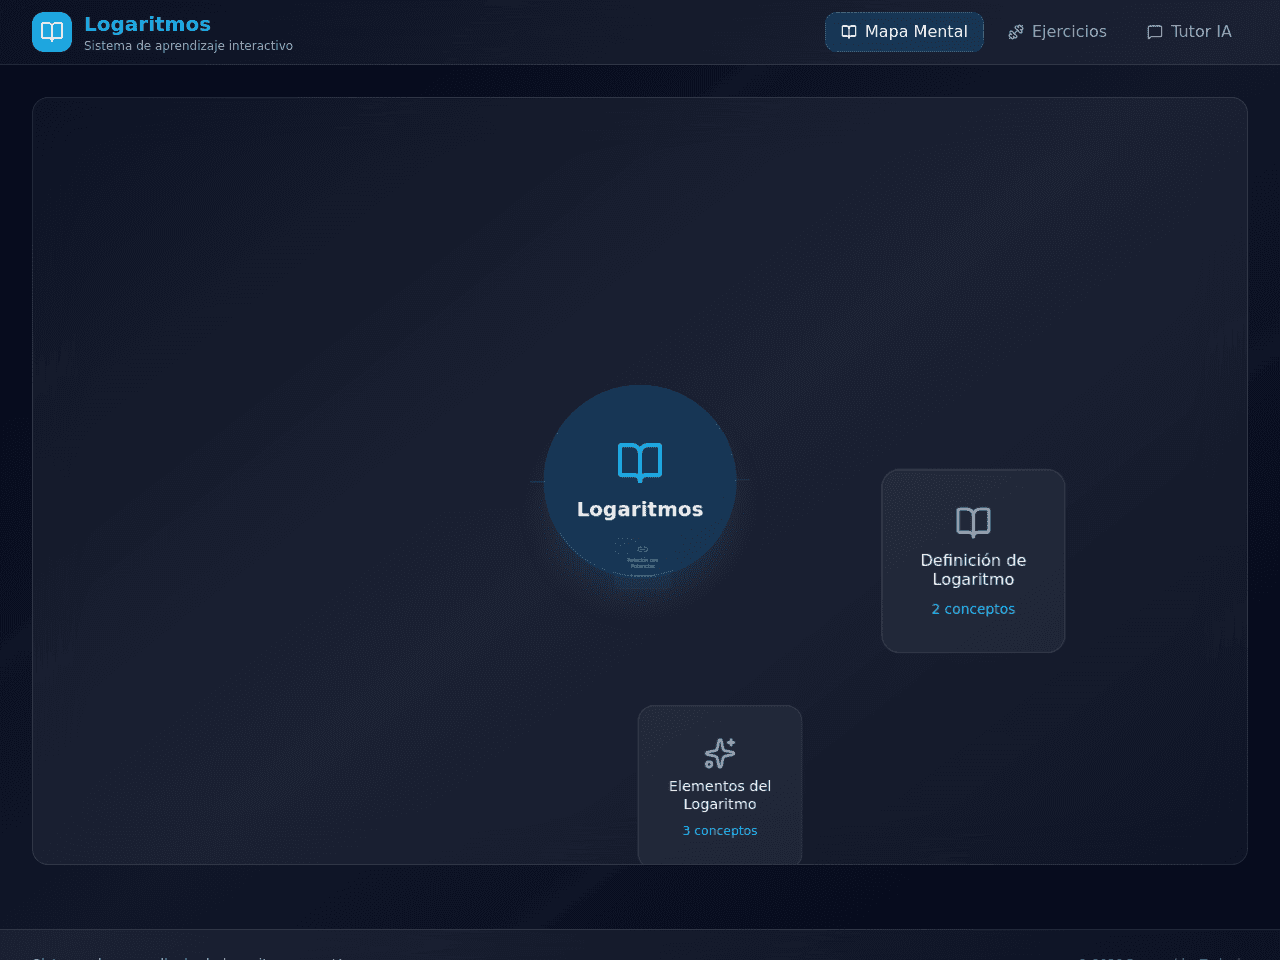Open the Mapa Mental tab
Image resolution: width=1280 pixels, height=960 pixels.
click(904, 32)
